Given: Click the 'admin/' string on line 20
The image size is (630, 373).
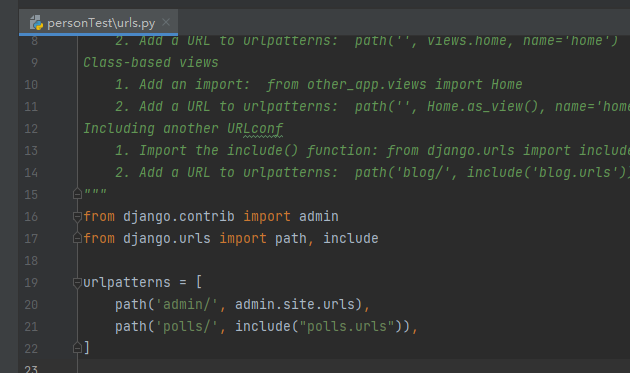Looking at the screenshot, I should 187,304.
